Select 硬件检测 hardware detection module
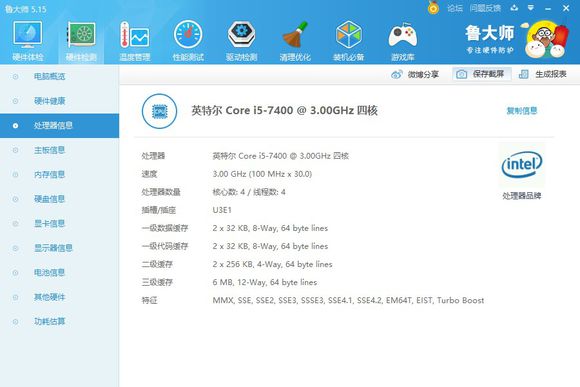This screenshot has height=387, width=580. tap(81, 41)
